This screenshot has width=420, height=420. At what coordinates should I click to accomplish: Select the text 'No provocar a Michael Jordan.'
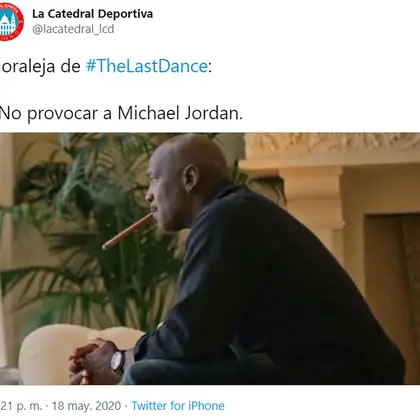click(121, 113)
